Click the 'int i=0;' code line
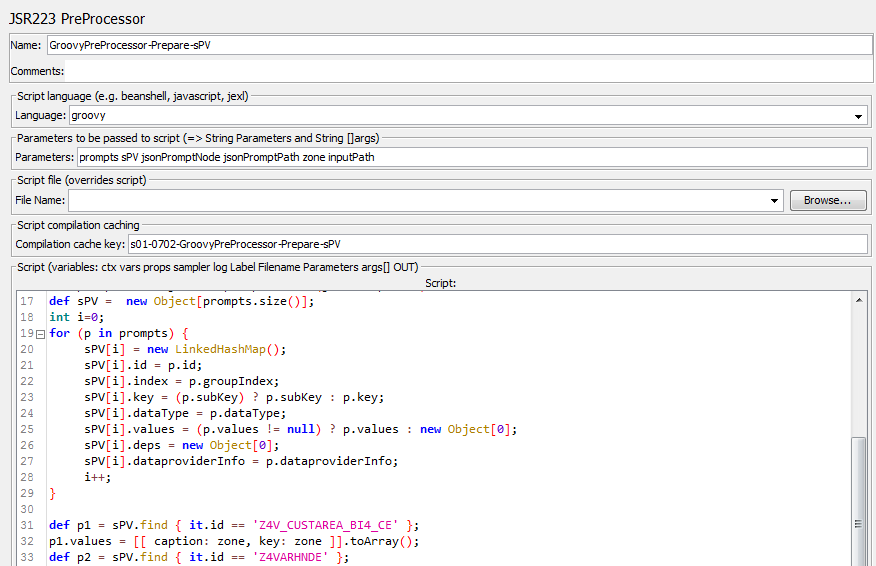 (x=77, y=317)
